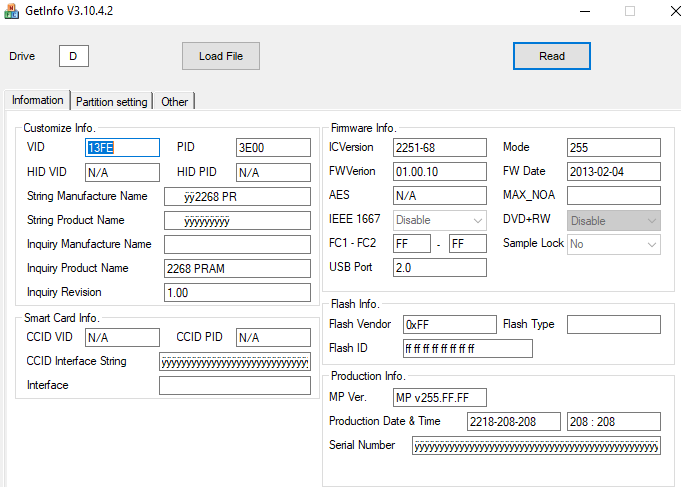Click the USB Port field showing 2.0
The width and height of the screenshot is (681, 487).
point(440,268)
